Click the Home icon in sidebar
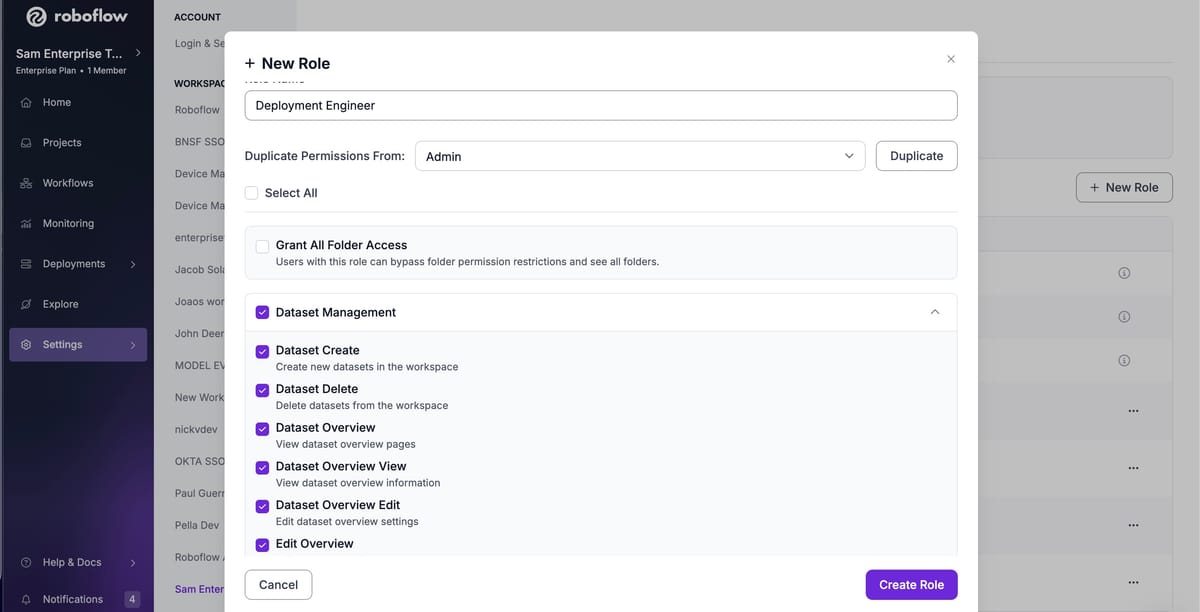The image size is (1200, 612). [x=27, y=102]
